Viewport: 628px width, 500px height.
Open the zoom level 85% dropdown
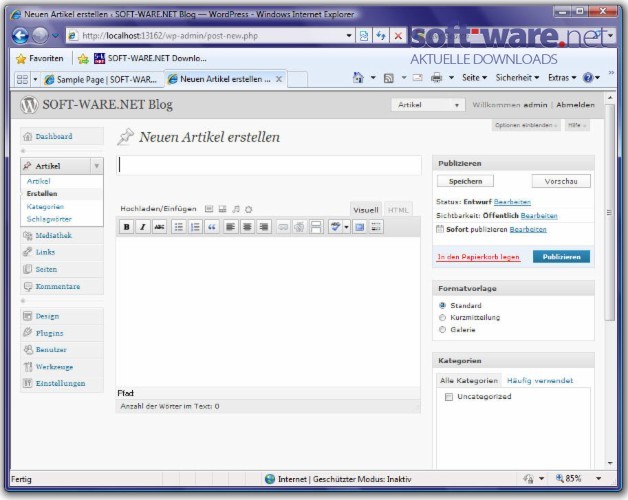point(598,479)
